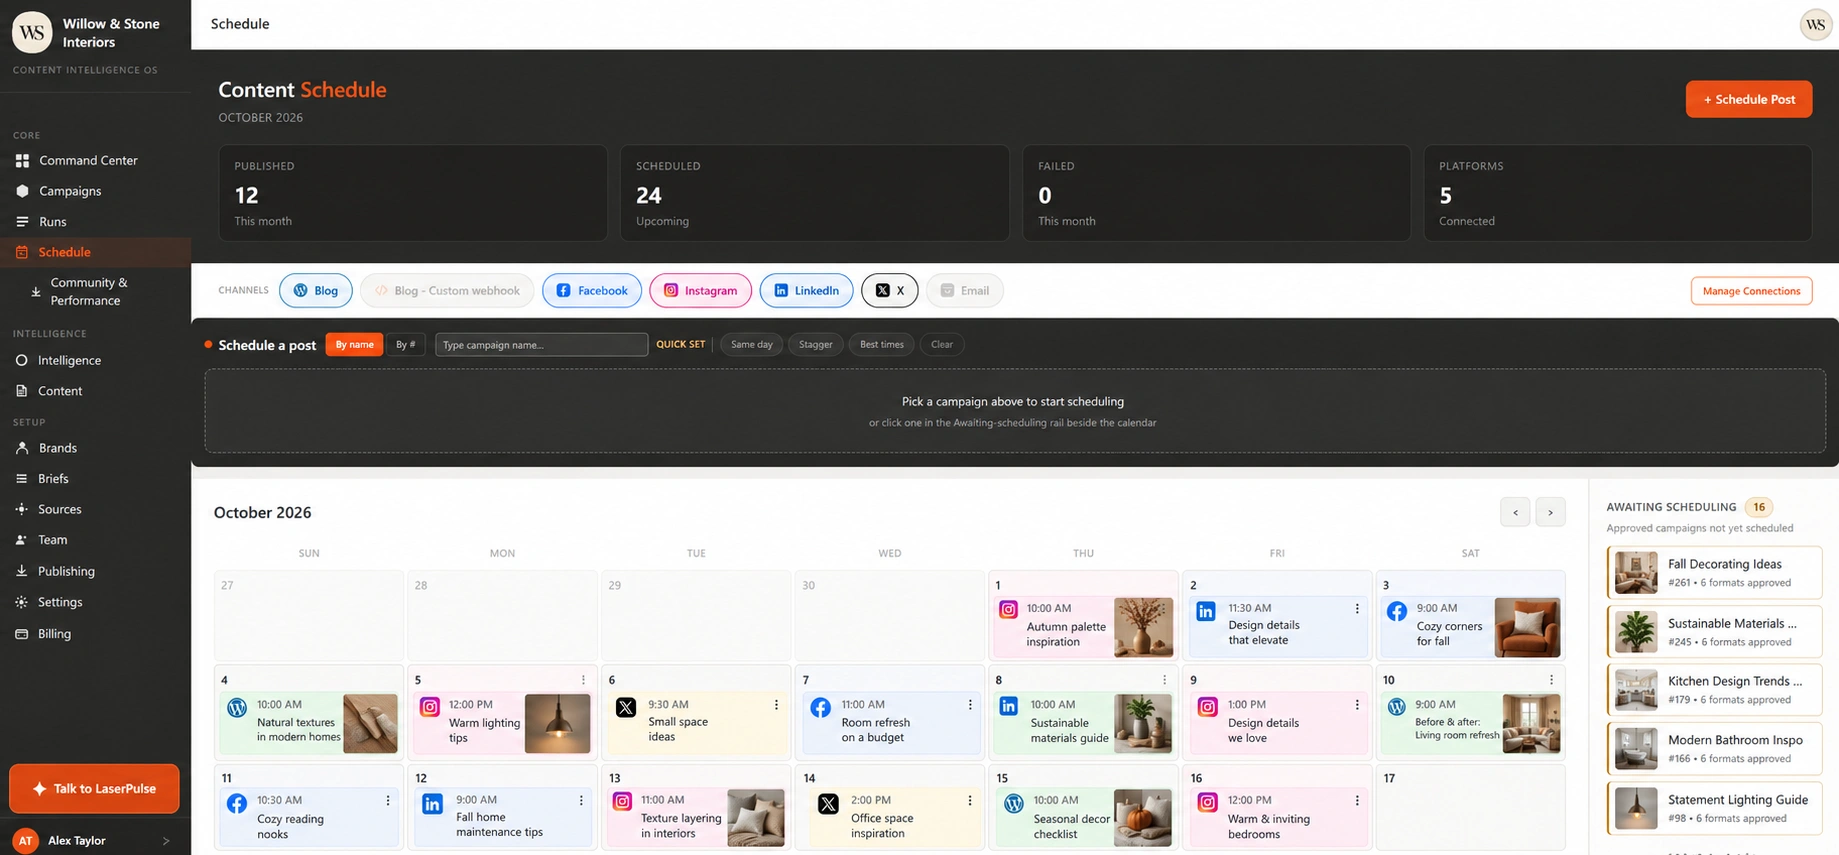The height and width of the screenshot is (855, 1839).
Task: Click the WS avatar in top right
Action: click(x=1815, y=25)
